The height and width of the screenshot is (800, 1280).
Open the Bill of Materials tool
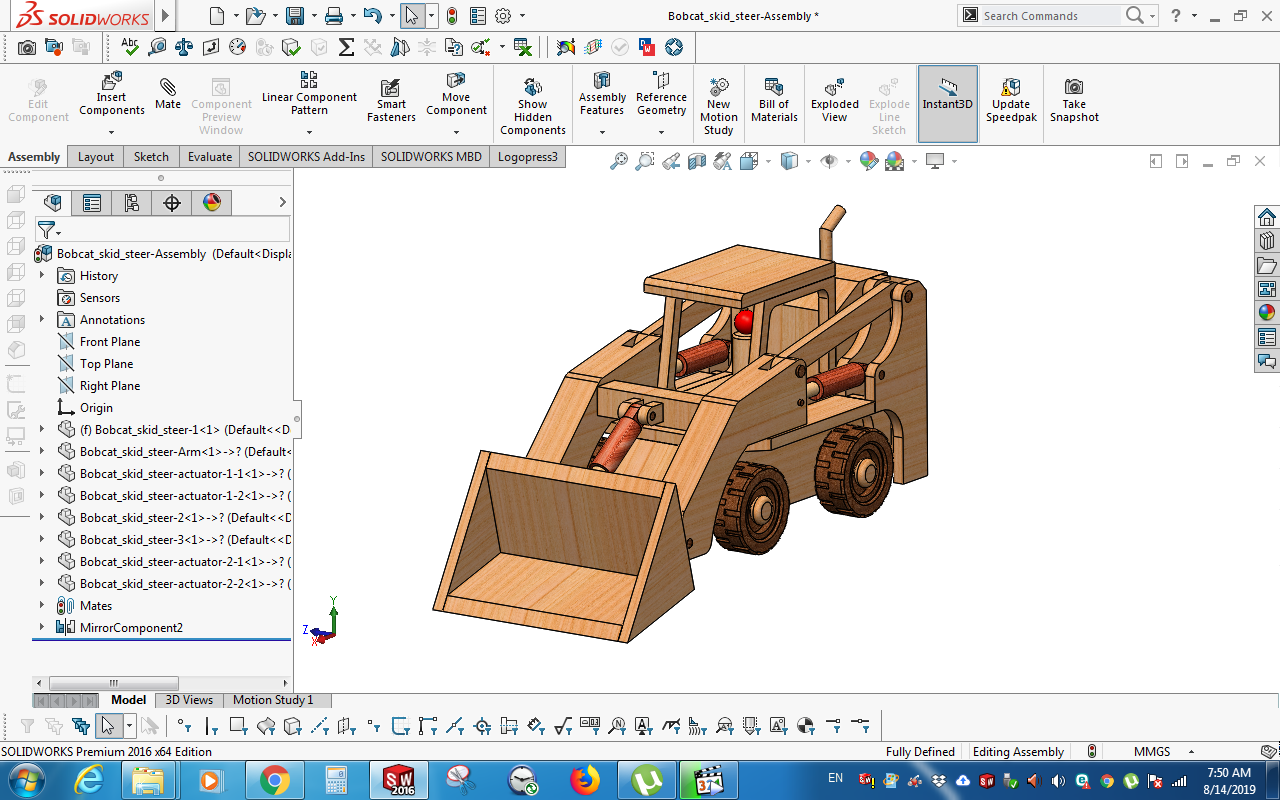pos(774,100)
